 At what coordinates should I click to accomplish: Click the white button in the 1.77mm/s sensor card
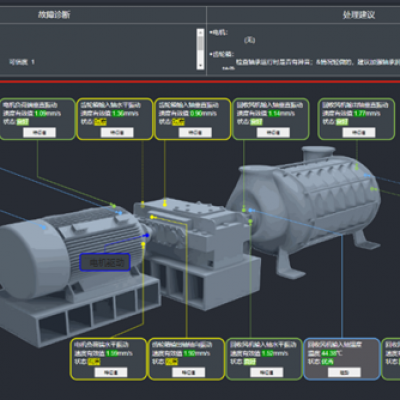[x=359, y=132]
